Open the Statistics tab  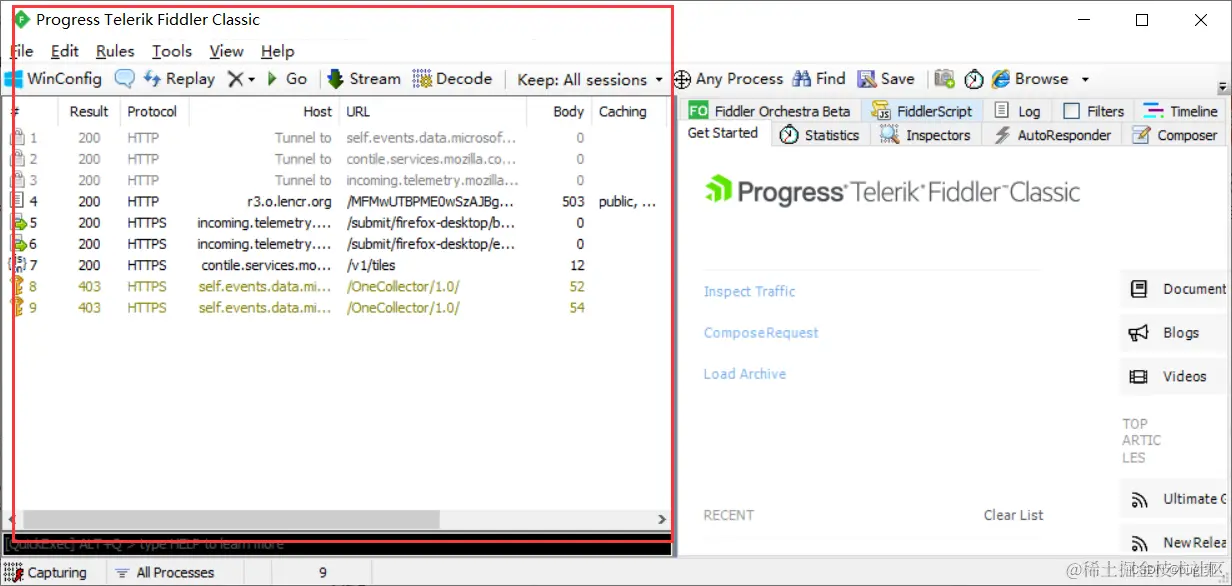tap(819, 135)
